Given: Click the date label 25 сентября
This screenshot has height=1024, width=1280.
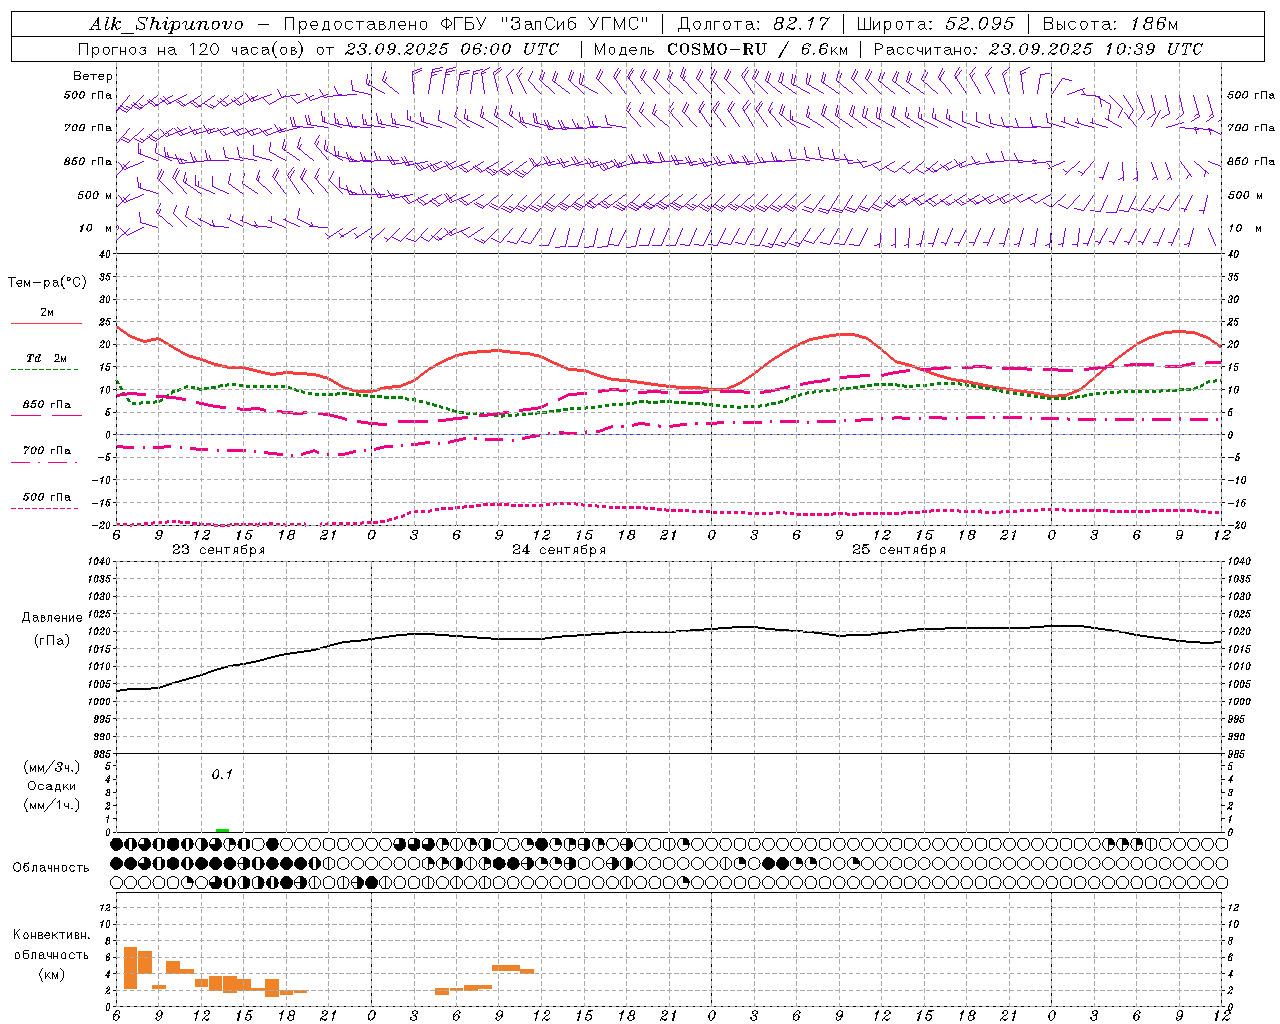Looking at the screenshot, I should click(x=898, y=550).
